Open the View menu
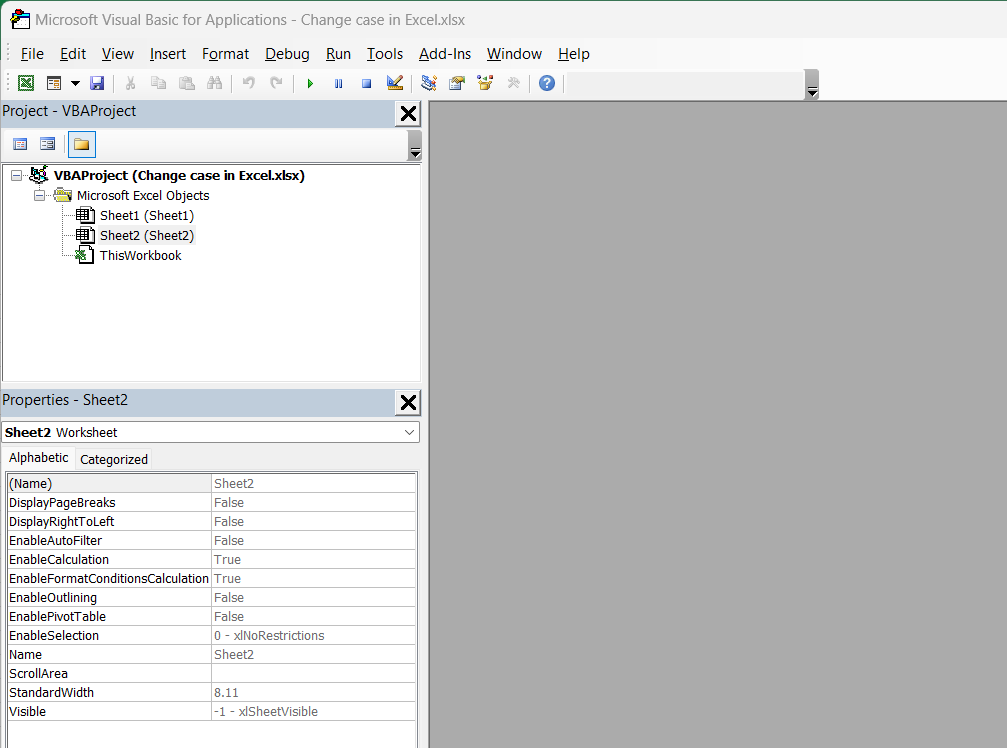The width and height of the screenshot is (1007, 748). (x=118, y=54)
